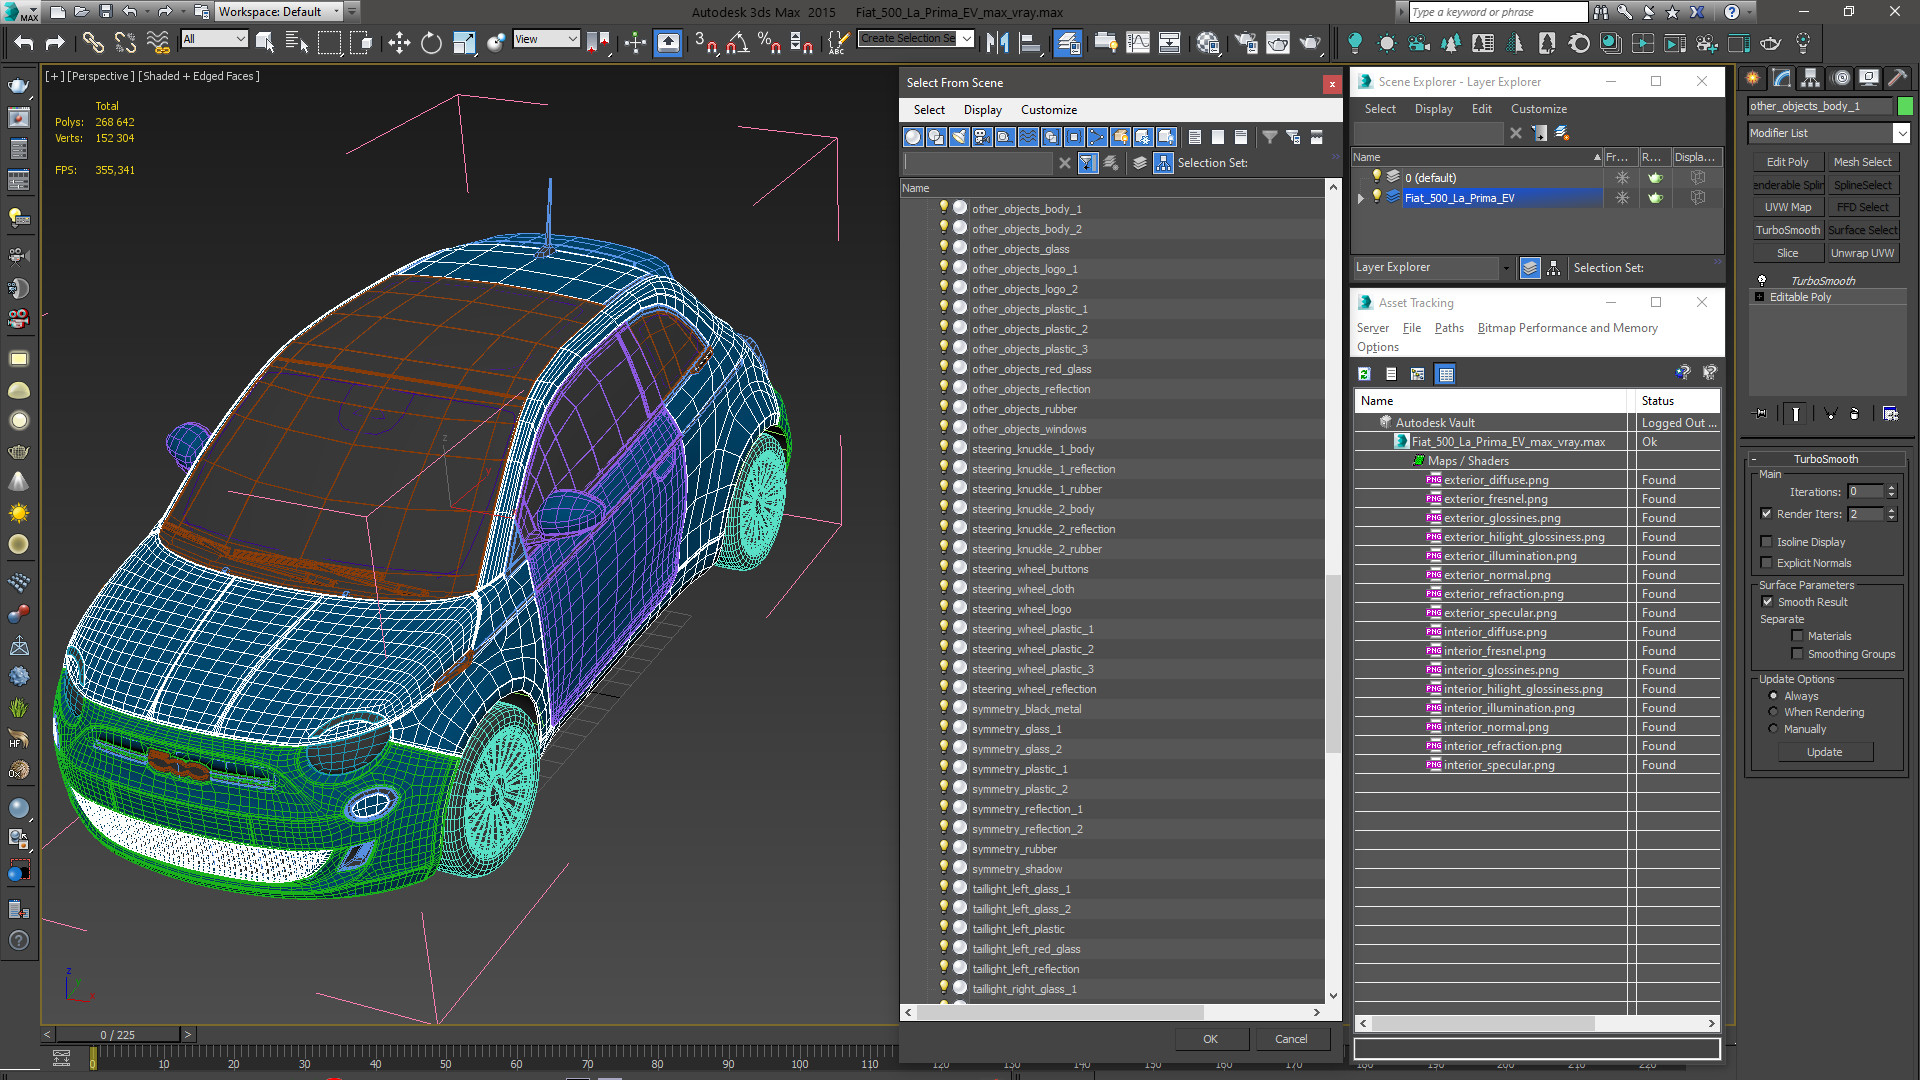Toggle Angle Snap icon
The image size is (1920, 1080).
point(738,42)
